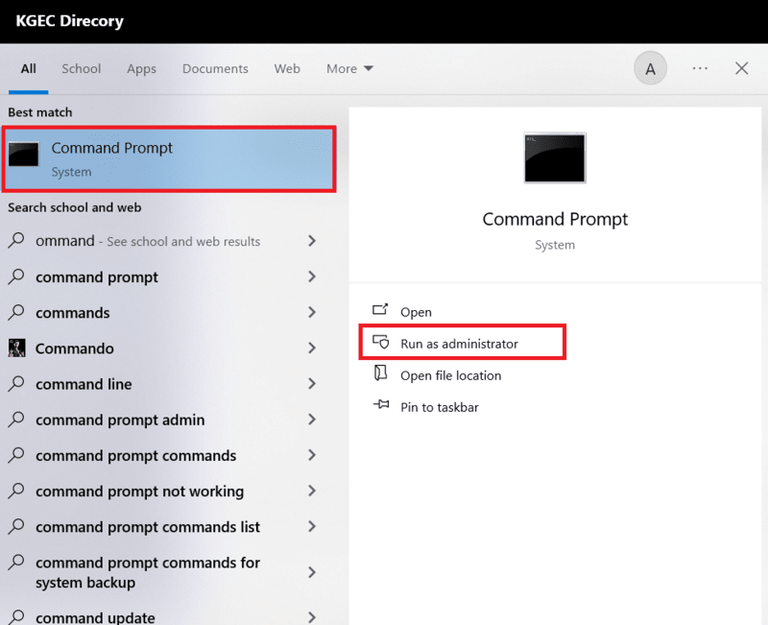Image resolution: width=768 pixels, height=625 pixels.
Task: Close the search panel with X
Action: tap(741, 68)
